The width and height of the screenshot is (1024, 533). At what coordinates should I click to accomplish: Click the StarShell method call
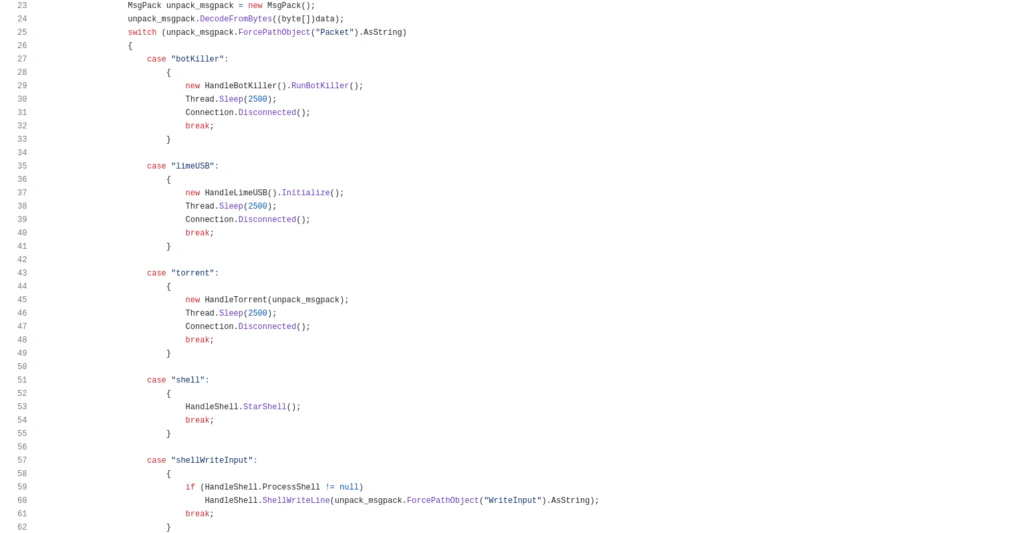click(x=264, y=407)
